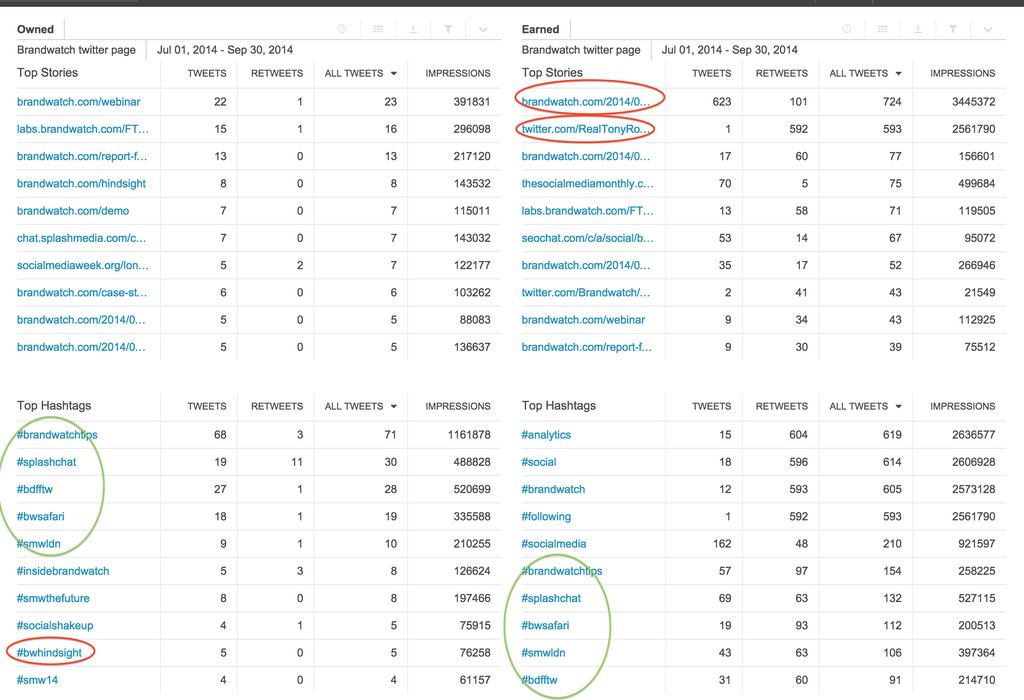The height and width of the screenshot is (700, 1024).
Task: Click the date range Jul 01 - Sep 30 field
Action: point(226,49)
